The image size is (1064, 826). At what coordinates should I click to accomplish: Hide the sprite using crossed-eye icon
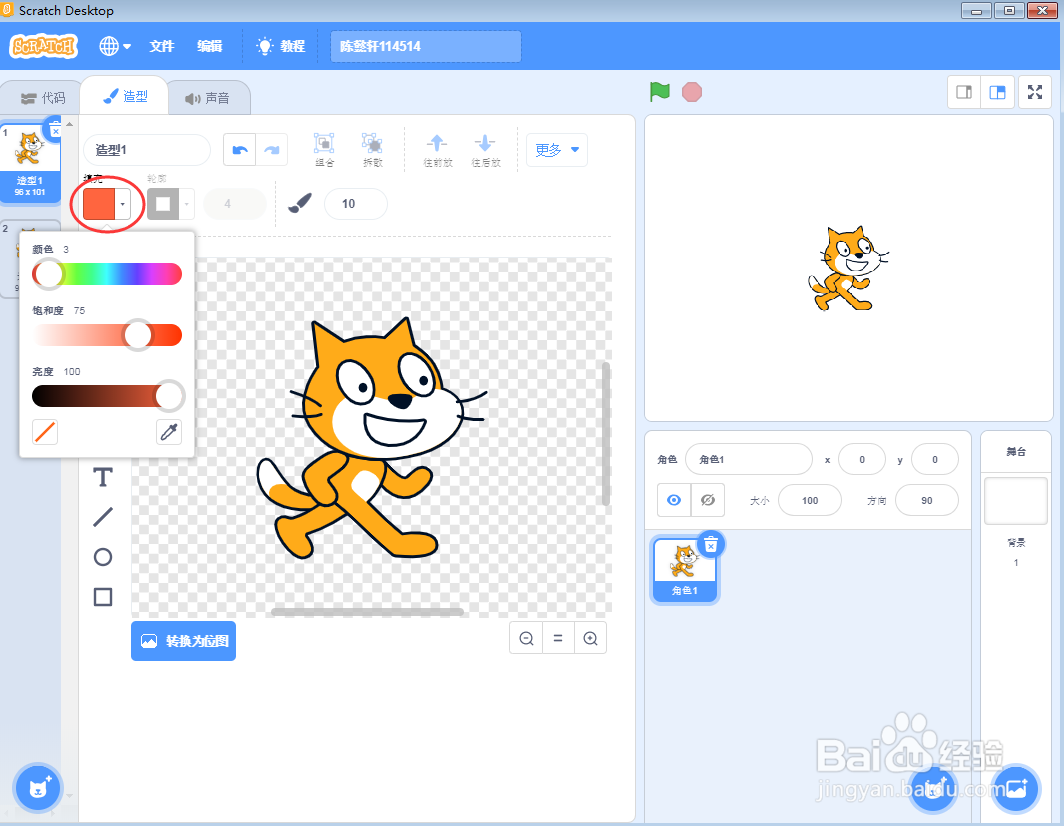[x=708, y=500]
